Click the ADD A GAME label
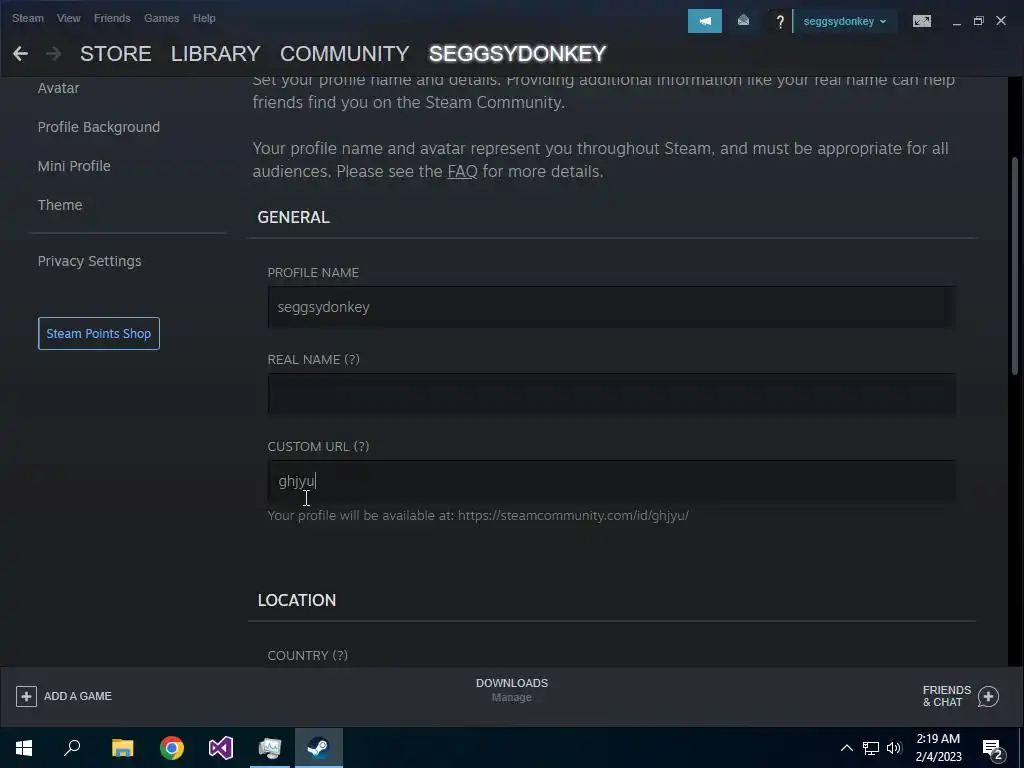Screen dimensions: 1024x768 pos(78,696)
